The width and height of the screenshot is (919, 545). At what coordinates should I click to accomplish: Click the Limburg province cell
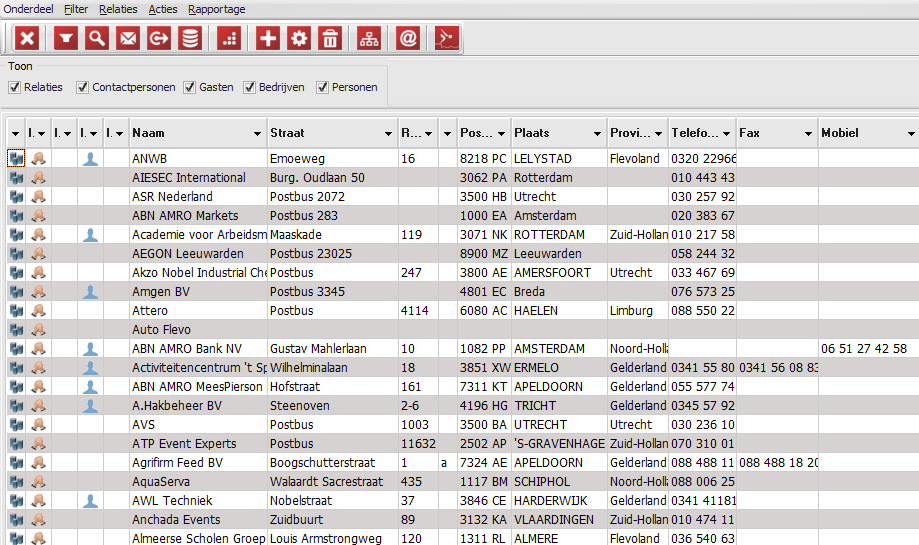638,311
